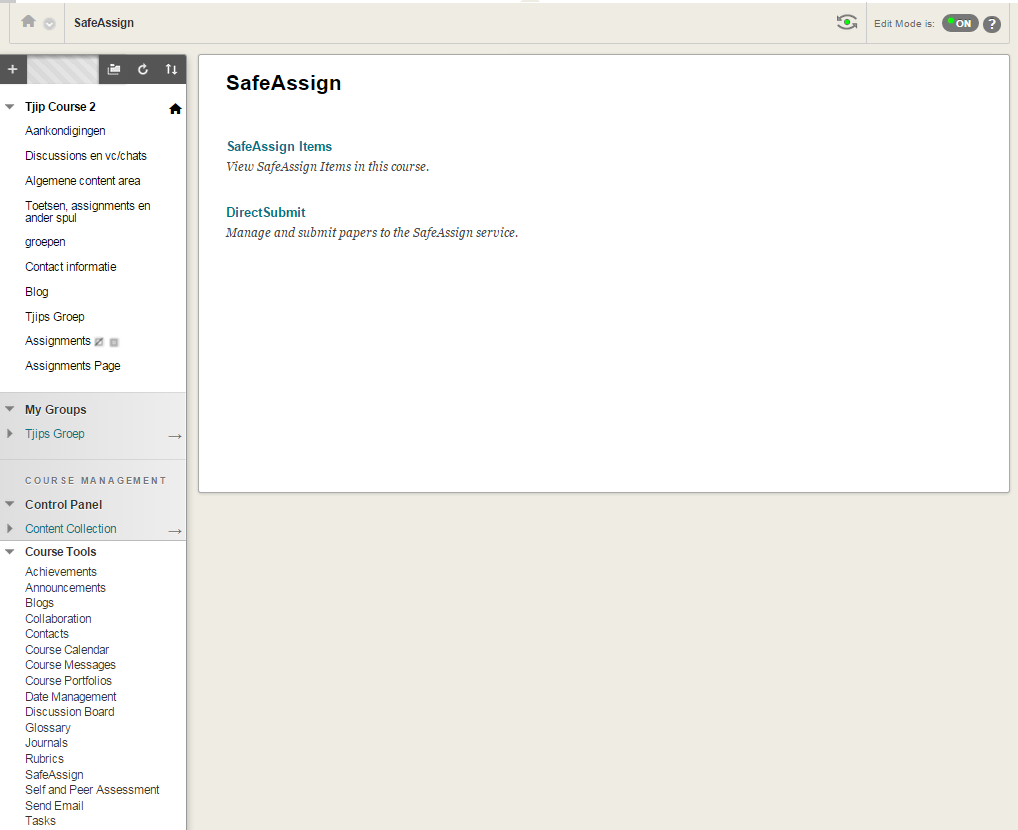Image resolution: width=1018 pixels, height=830 pixels.
Task: Open Discussion Board tool
Action: pos(69,712)
